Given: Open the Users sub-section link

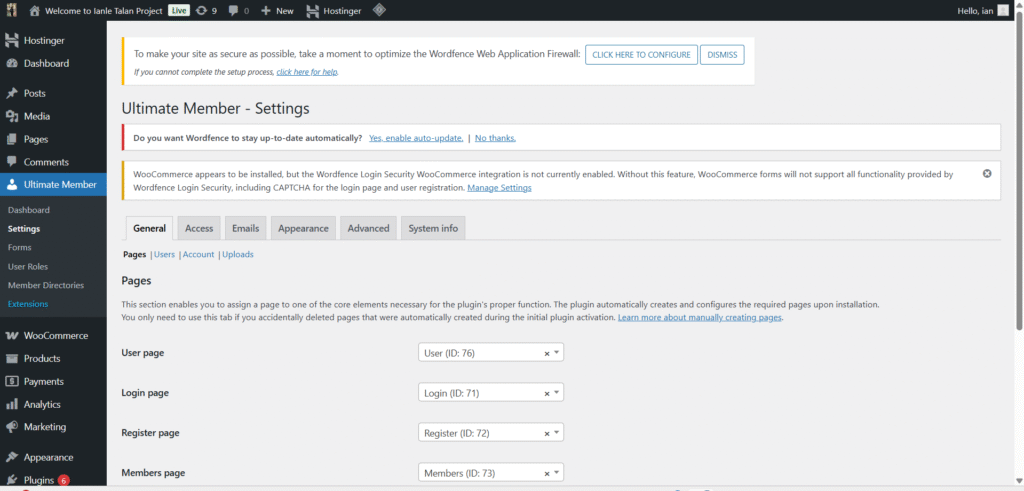Looking at the screenshot, I should click(164, 255).
